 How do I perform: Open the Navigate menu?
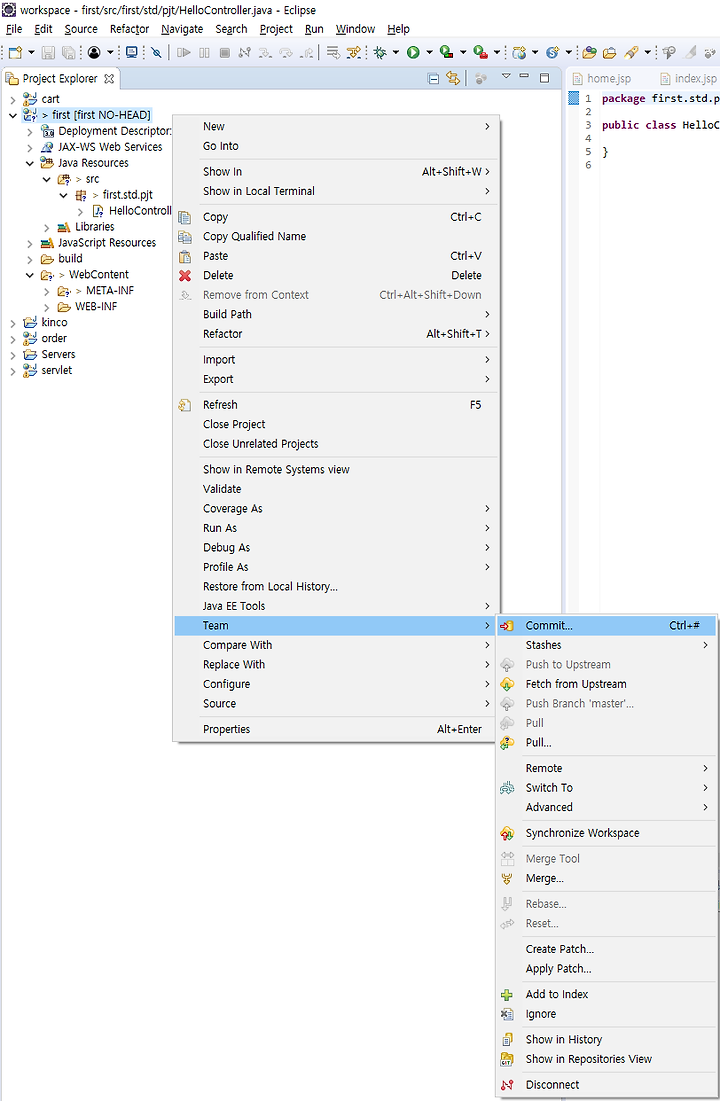(182, 29)
